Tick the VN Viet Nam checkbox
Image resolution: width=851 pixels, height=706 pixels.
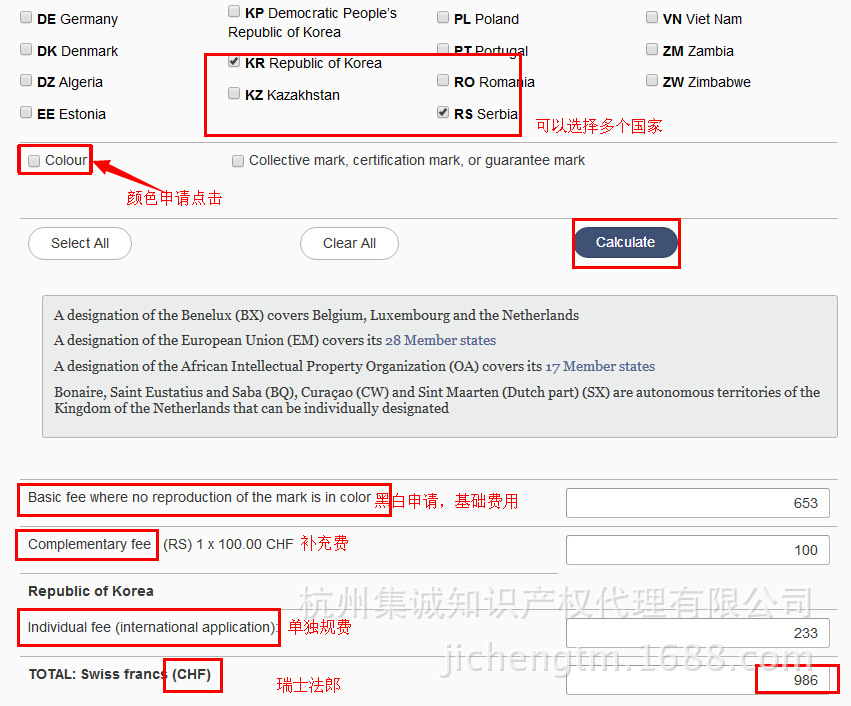click(652, 18)
